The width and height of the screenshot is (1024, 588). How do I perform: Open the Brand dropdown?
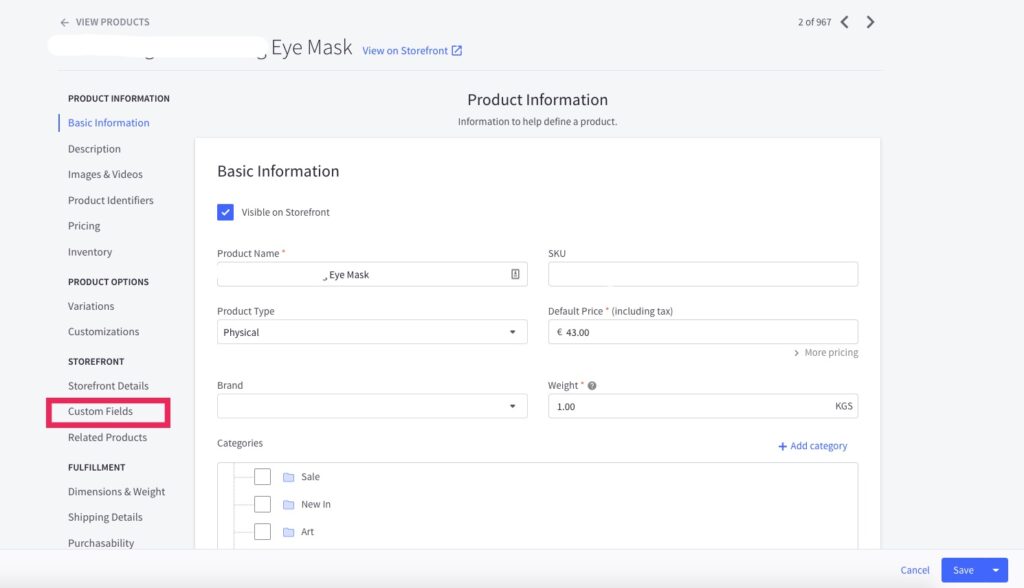tap(372, 406)
